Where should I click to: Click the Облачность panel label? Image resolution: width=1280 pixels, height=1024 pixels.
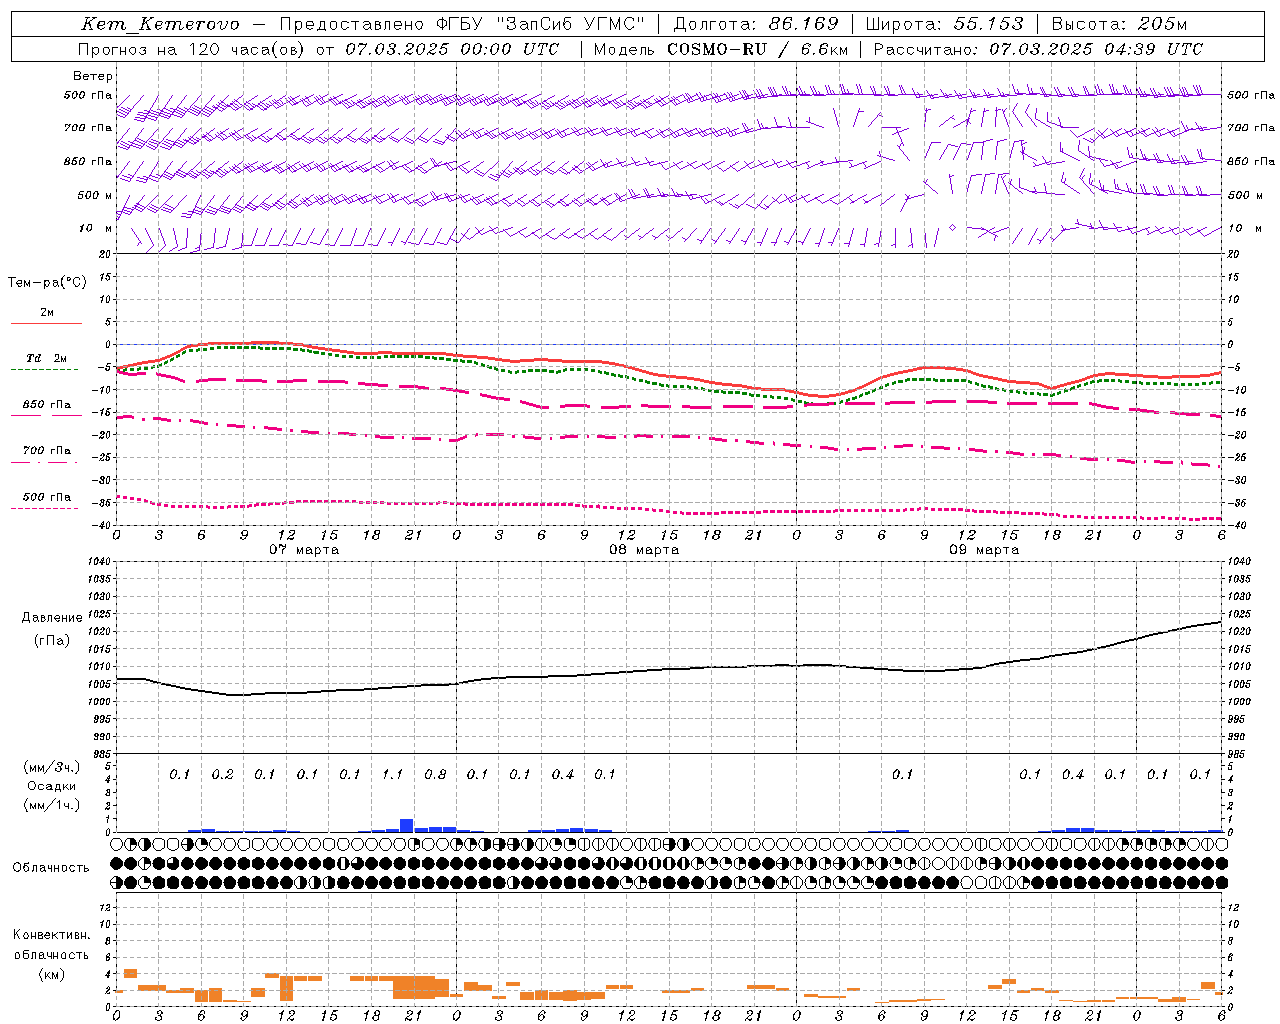51,868
